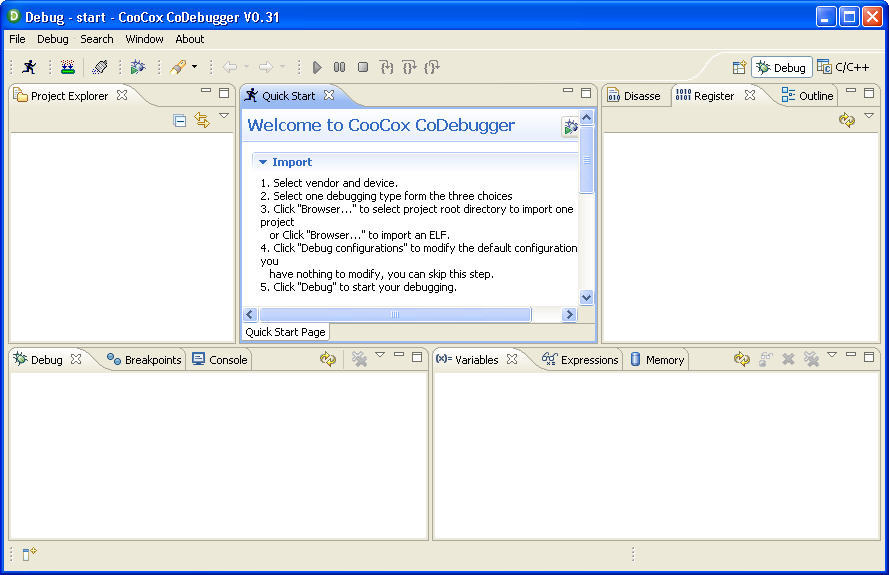Viewport: 889px width, 575px height.
Task: Open the Back history dropdown arrow
Action: click(247, 67)
